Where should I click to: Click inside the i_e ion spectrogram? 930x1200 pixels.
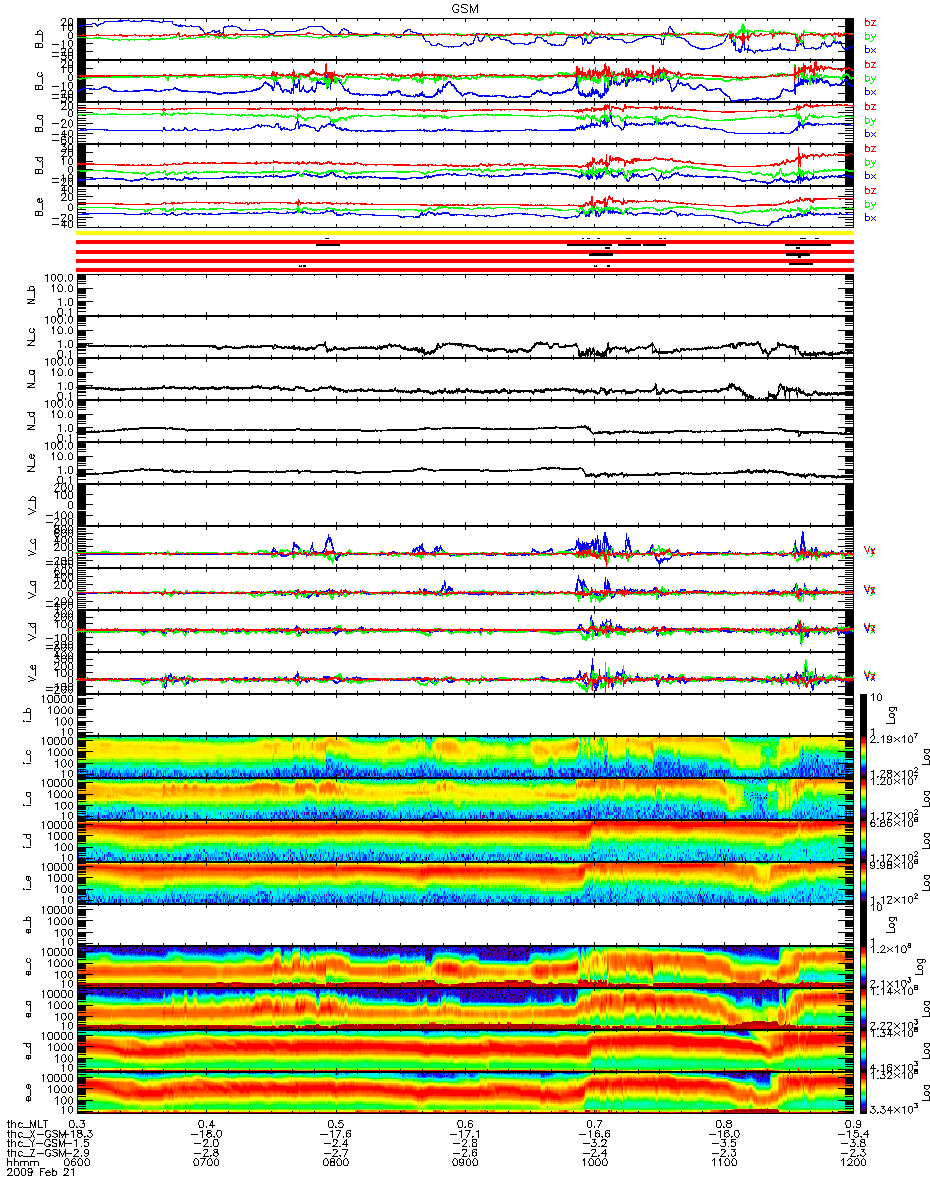click(x=465, y=881)
